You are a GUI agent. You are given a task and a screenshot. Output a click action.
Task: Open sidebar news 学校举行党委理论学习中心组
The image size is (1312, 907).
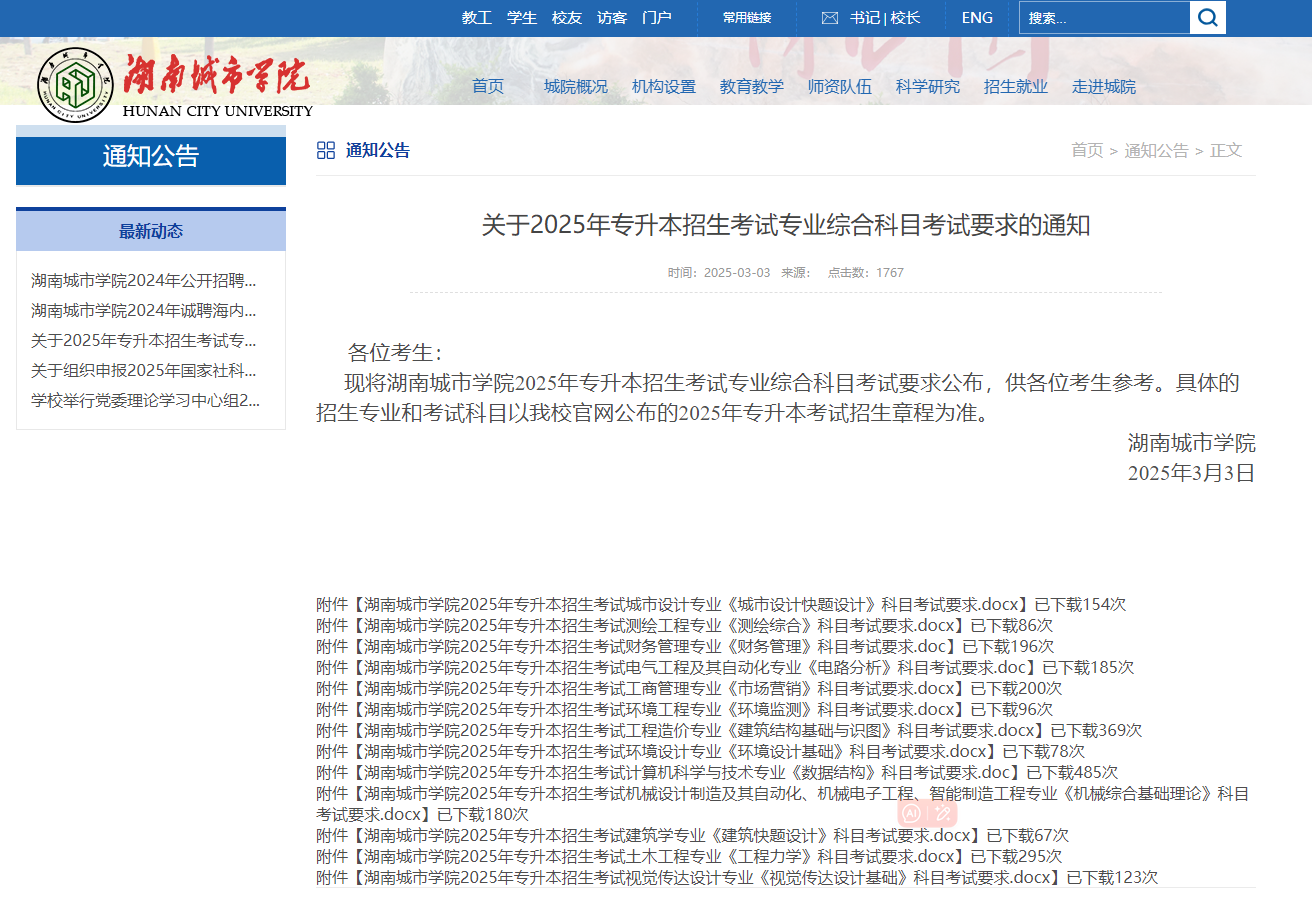point(146,401)
